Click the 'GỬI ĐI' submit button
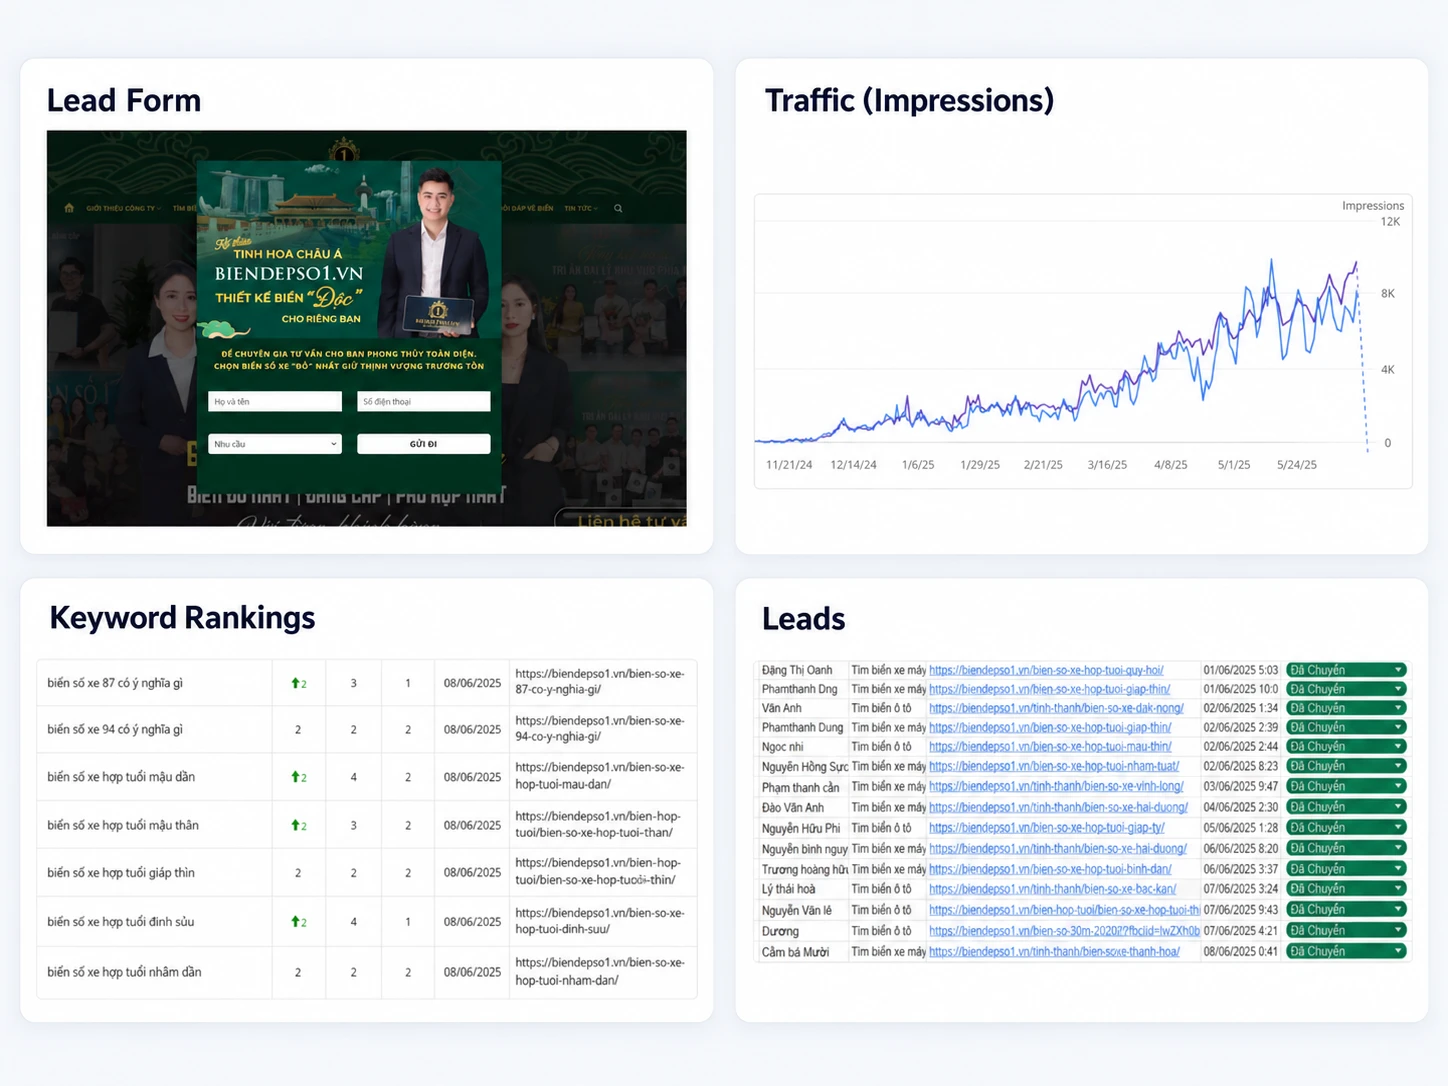This screenshot has height=1086, width=1448. point(424,444)
